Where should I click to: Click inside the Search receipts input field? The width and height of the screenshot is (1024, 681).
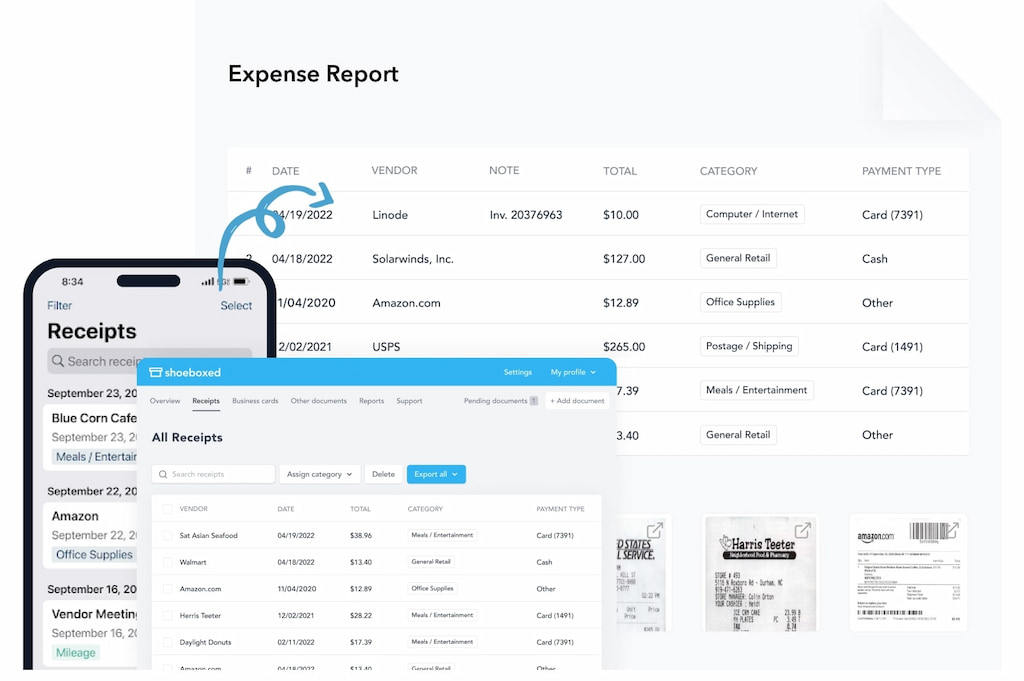(x=215, y=474)
